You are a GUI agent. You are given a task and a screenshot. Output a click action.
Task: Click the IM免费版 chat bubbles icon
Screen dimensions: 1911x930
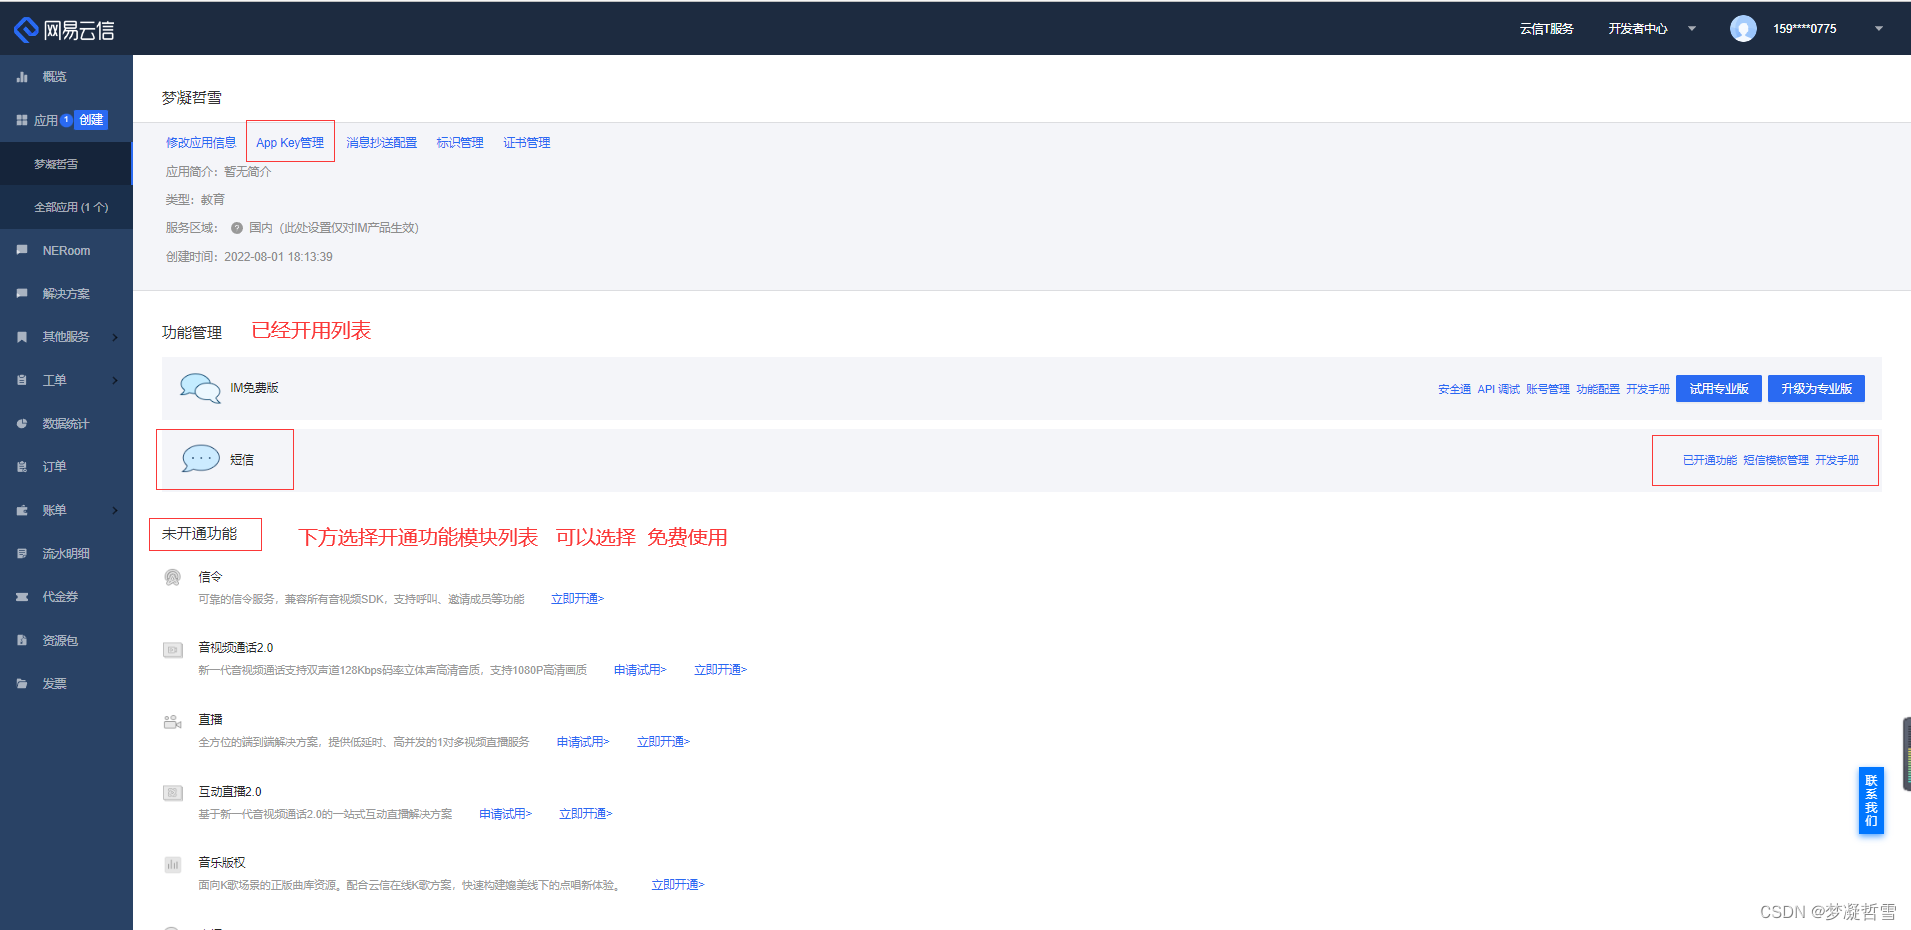pyautogui.click(x=200, y=388)
